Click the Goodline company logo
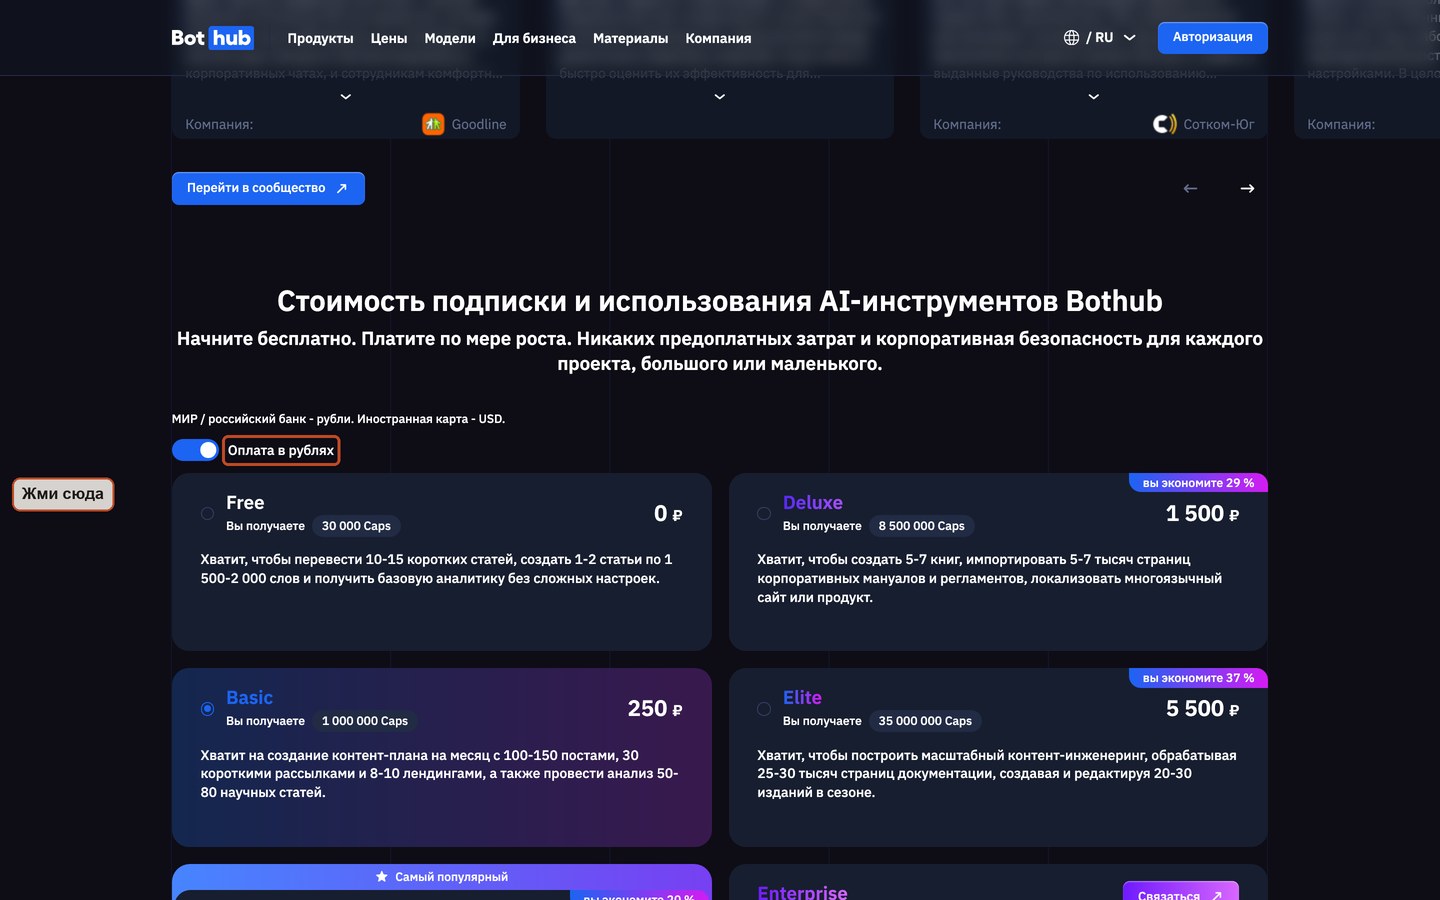Screen dimensions: 1440x900 [x=433, y=124]
